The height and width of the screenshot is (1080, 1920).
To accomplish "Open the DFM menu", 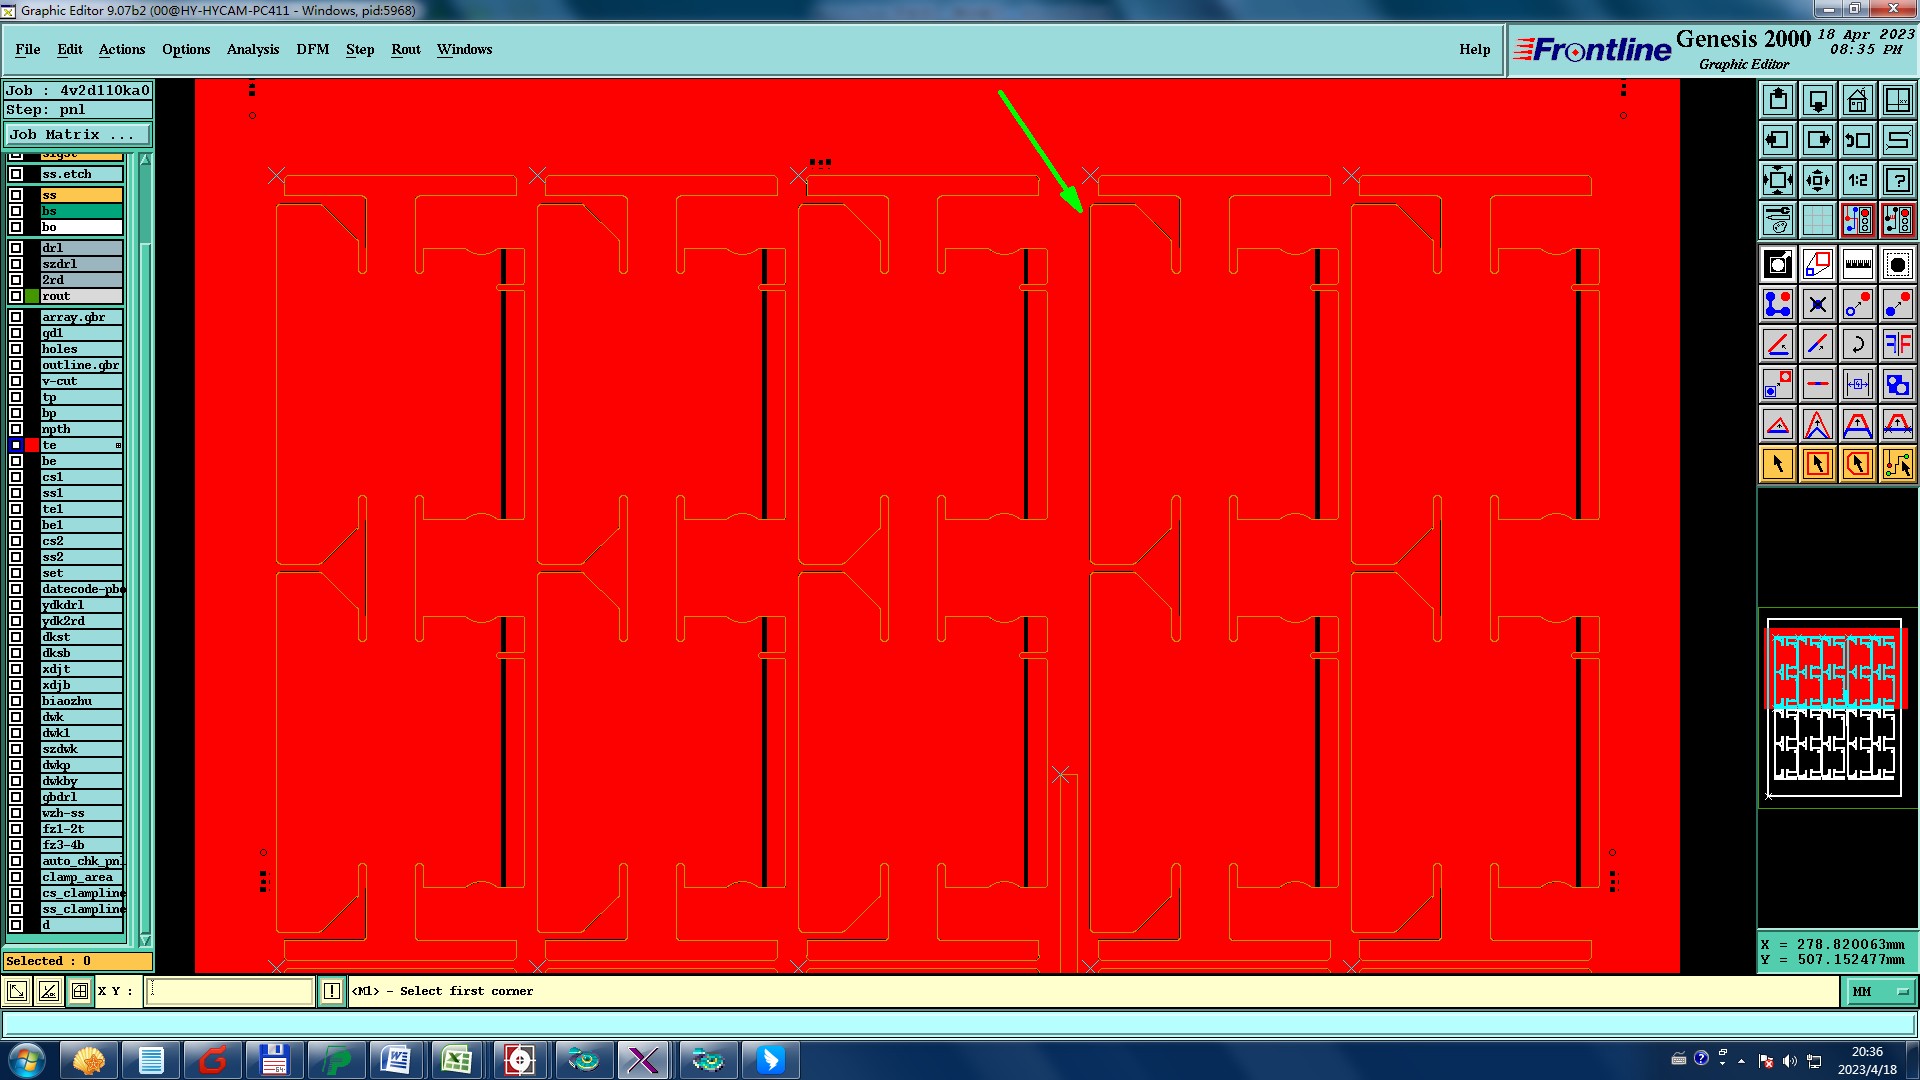I will click(312, 49).
